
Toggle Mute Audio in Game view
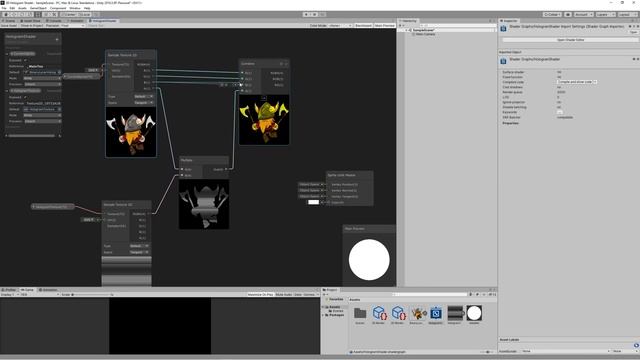(284, 295)
